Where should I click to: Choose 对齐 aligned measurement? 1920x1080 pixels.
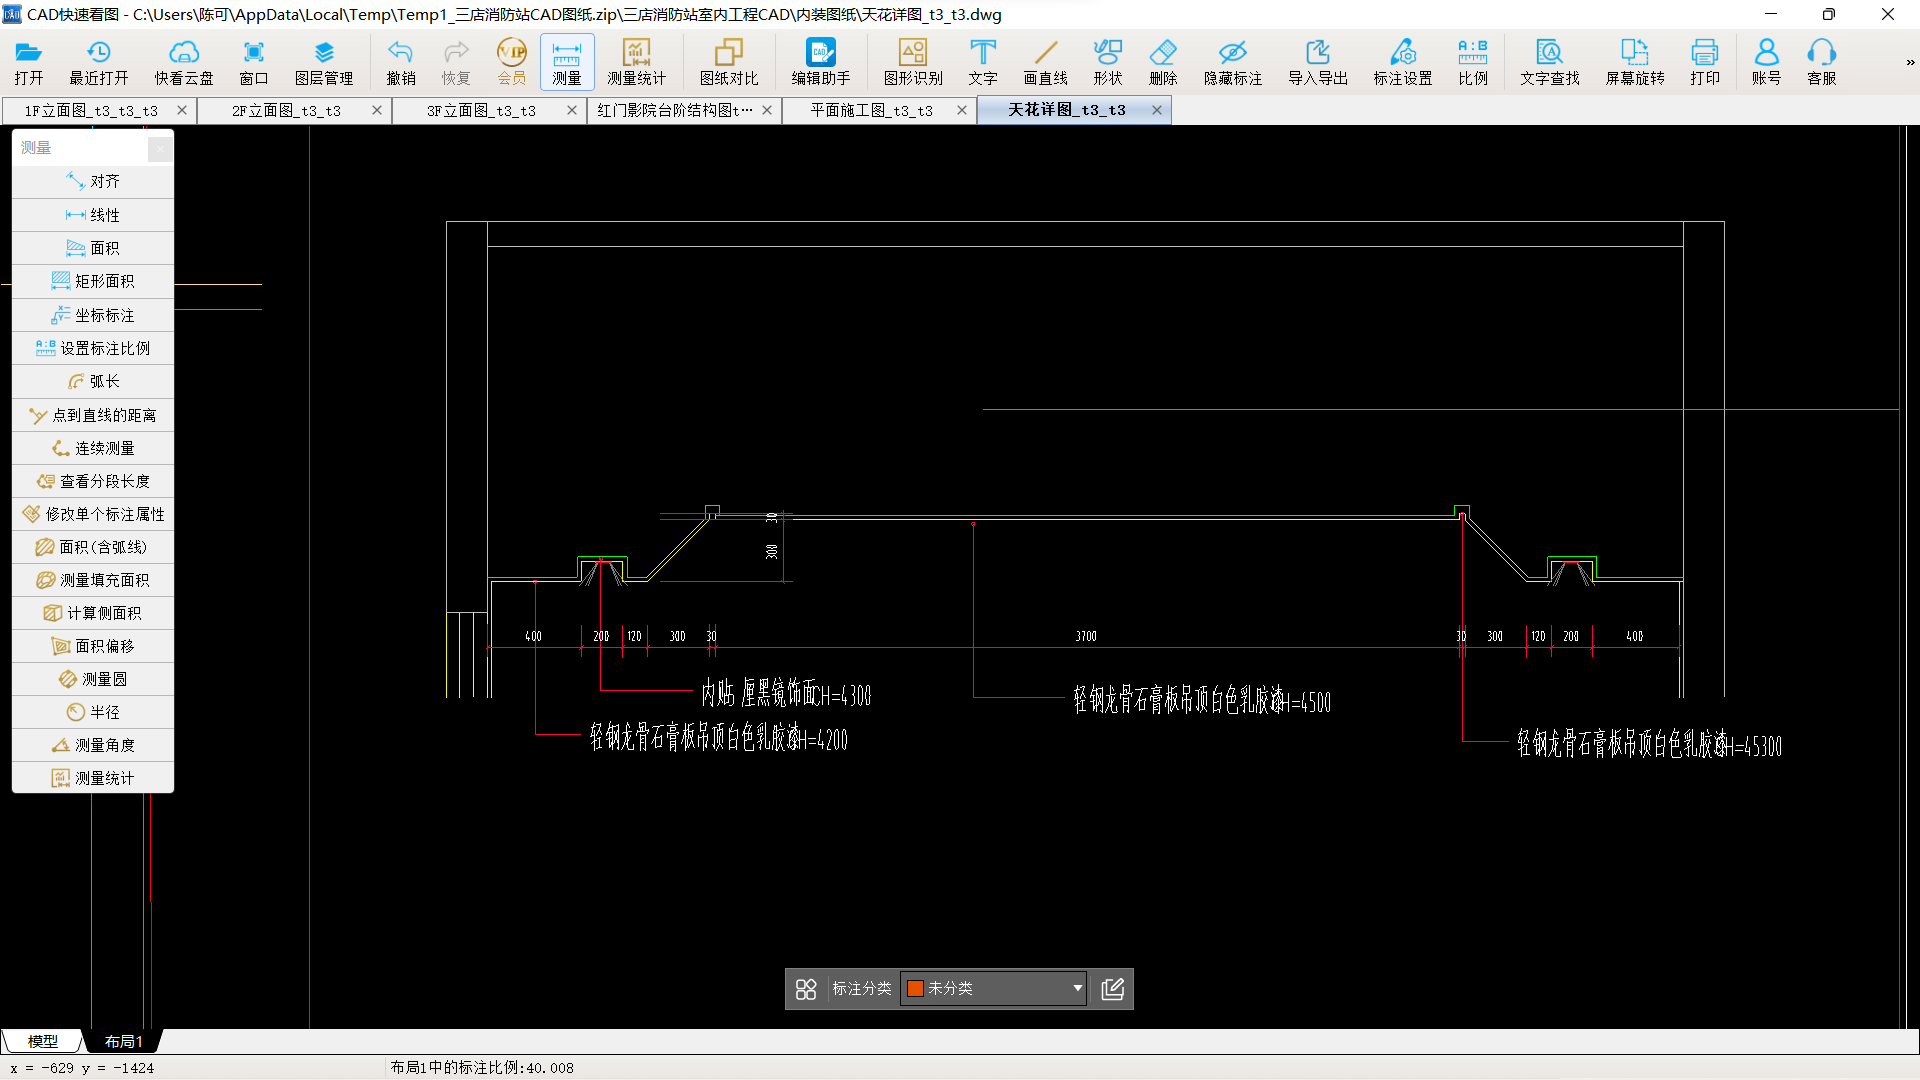93,181
